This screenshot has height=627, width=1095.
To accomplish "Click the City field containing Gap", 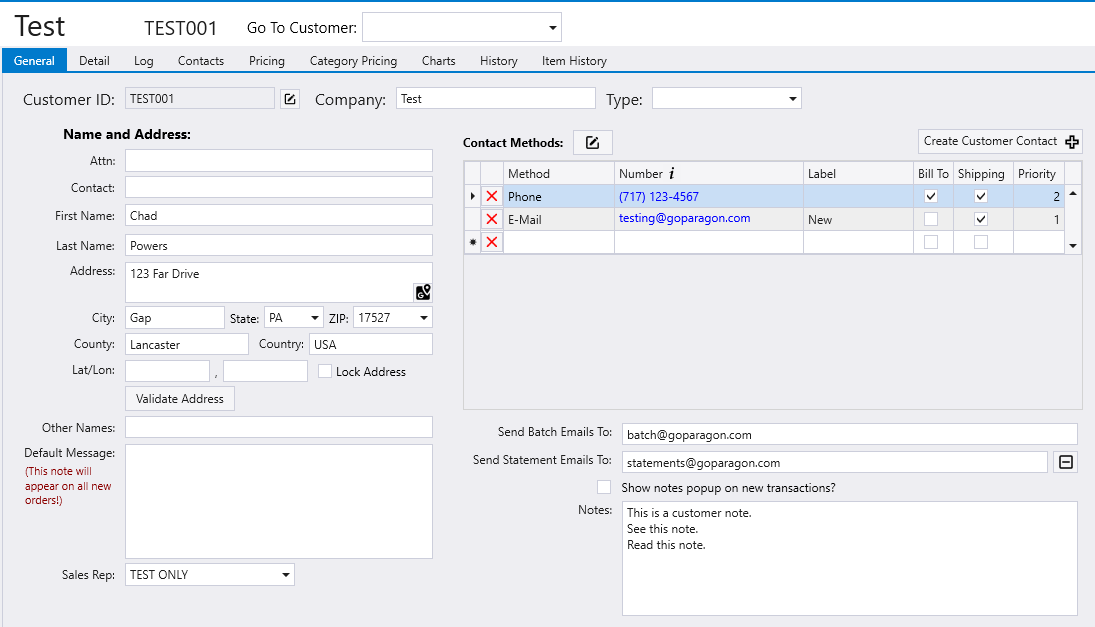I will click(x=175, y=318).
